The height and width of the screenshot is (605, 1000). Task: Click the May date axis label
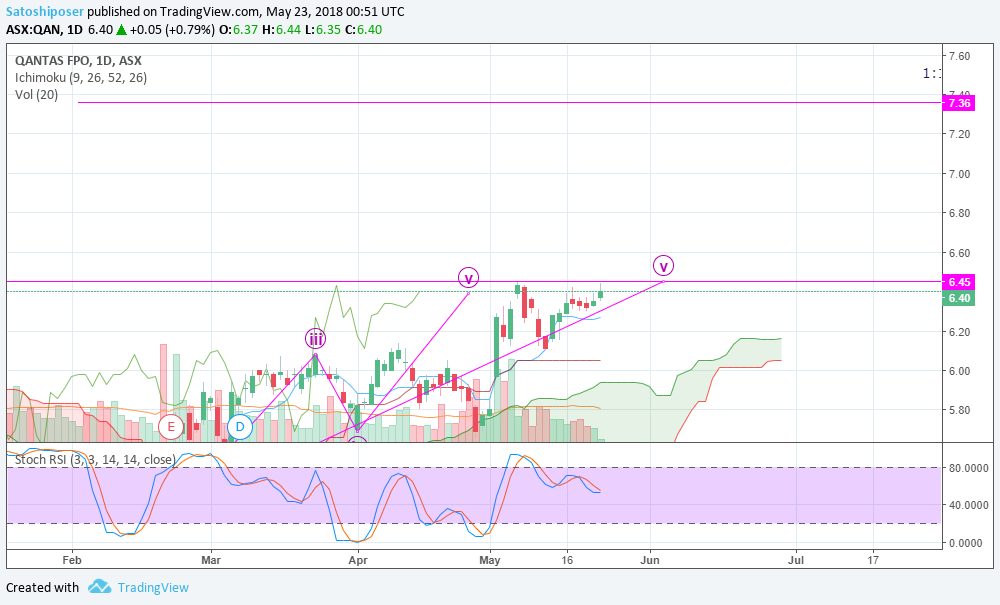coord(490,560)
